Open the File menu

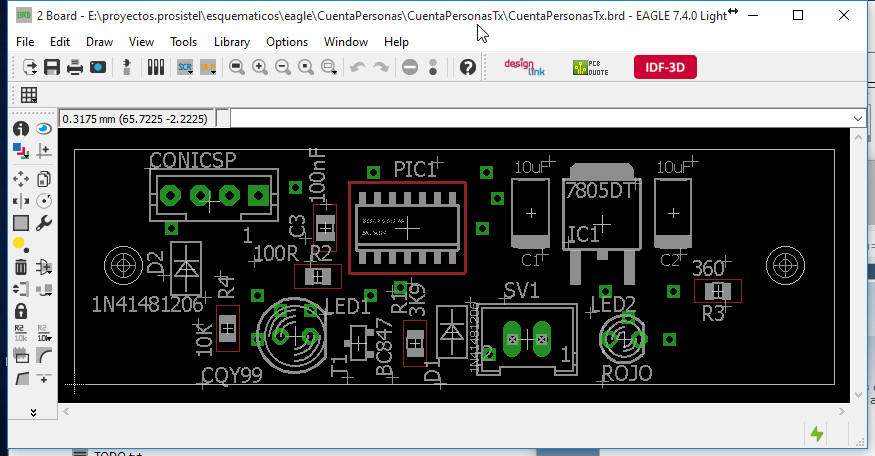25,42
